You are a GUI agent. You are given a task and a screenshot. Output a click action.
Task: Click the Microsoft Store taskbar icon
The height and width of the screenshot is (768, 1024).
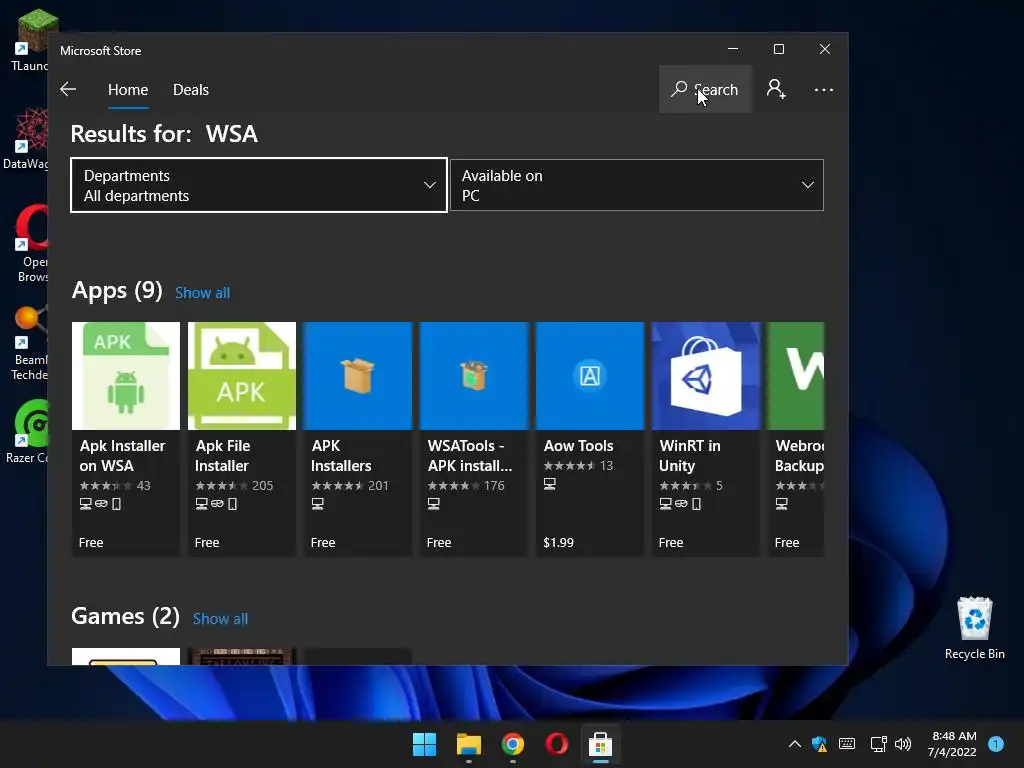(600, 744)
